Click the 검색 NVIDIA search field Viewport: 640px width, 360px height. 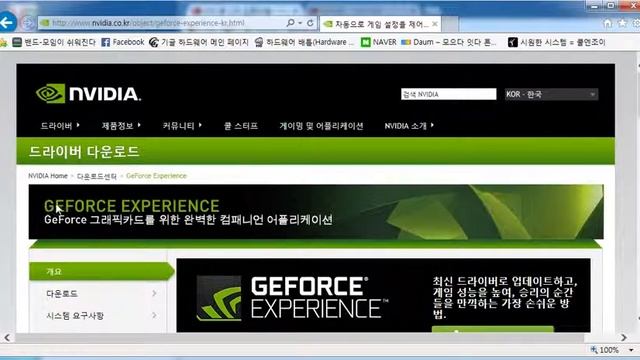click(x=449, y=94)
